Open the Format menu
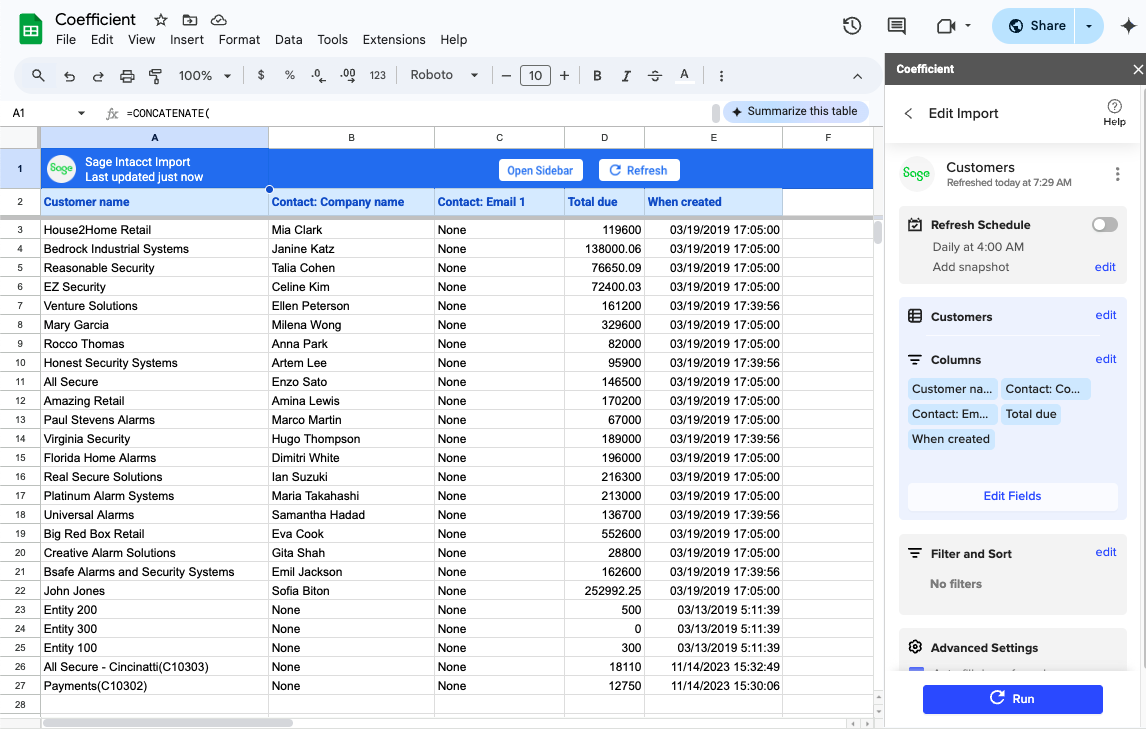1146x729 pixels. [239, 39]
